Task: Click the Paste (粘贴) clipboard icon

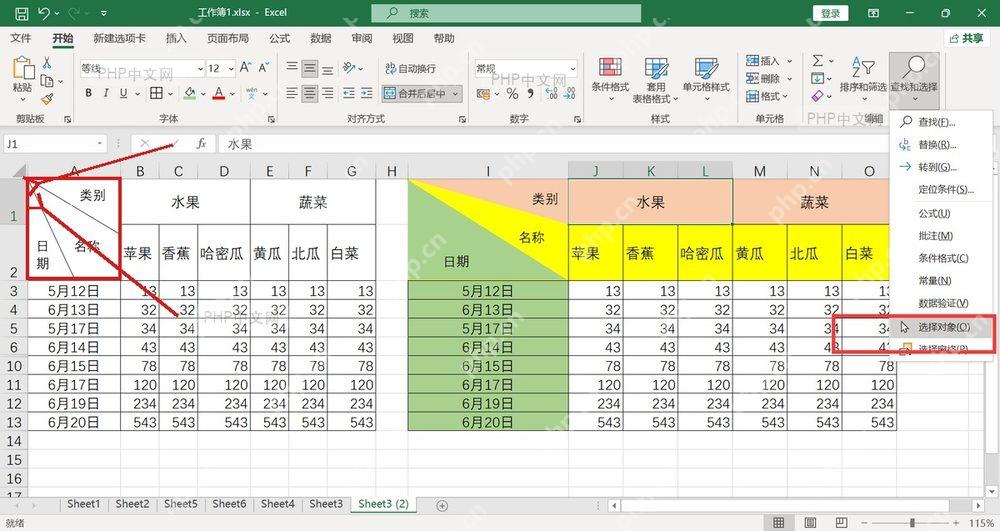Action: [22, 69]
